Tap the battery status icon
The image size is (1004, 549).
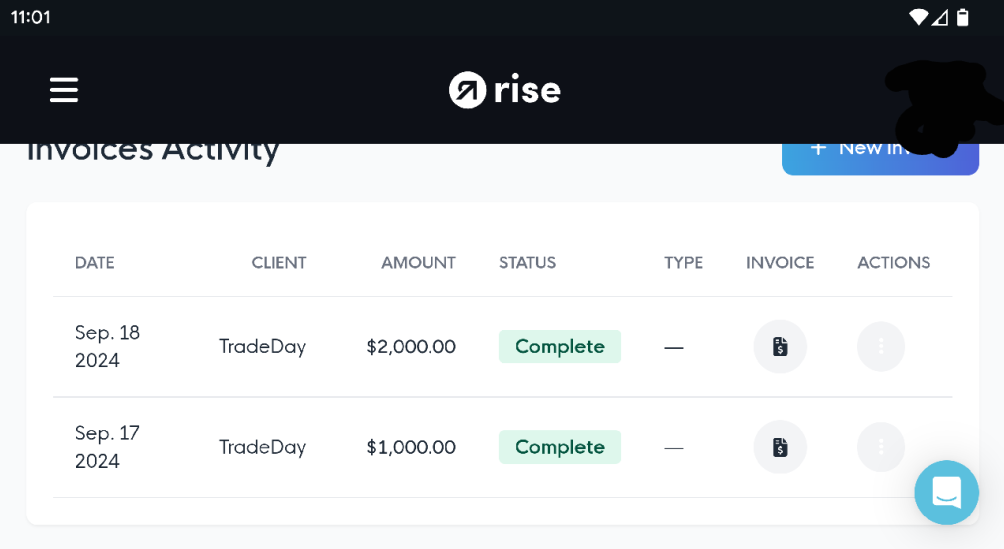pyautogui.click(x=963, y=17)
